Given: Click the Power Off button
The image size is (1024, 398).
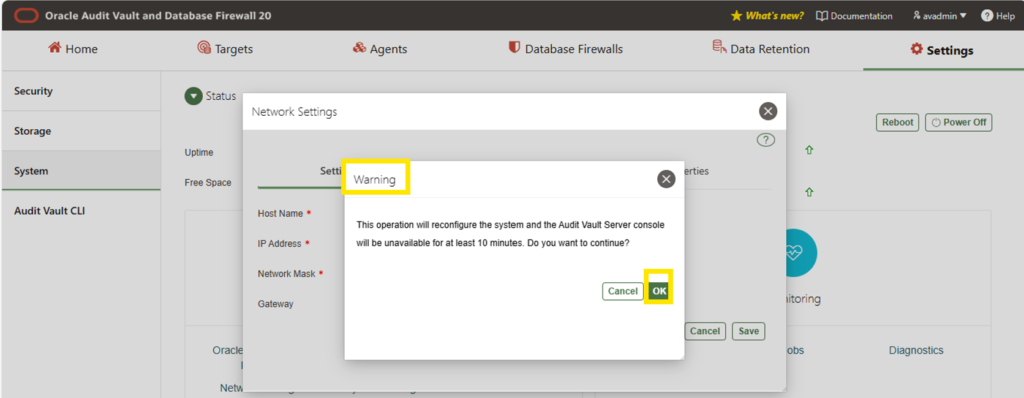Looking at the screenshot, I should [959, 122].
